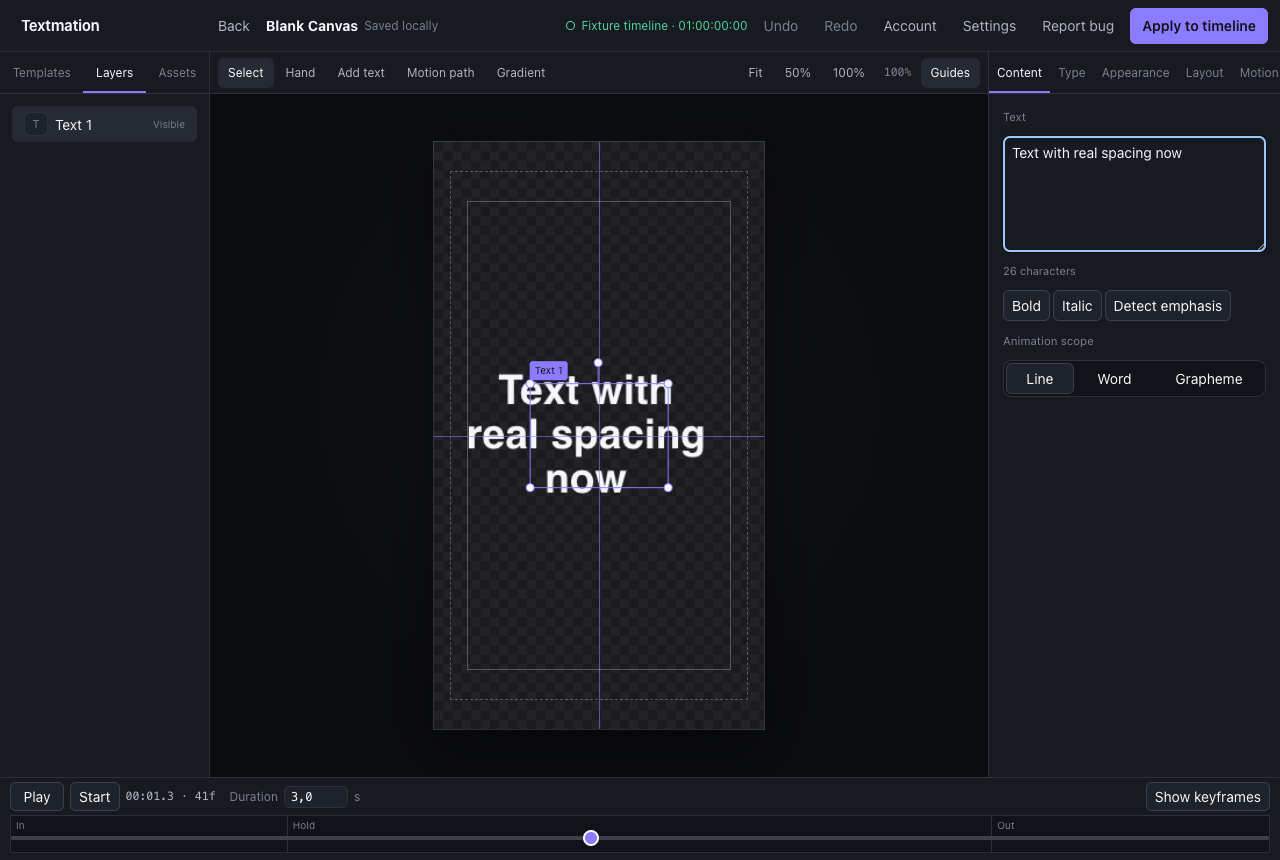The height and width of the screenshot is (860, 1280).
Task: Toggle Visible on the Text 1 layer
Action: click(x=169, y=125)
